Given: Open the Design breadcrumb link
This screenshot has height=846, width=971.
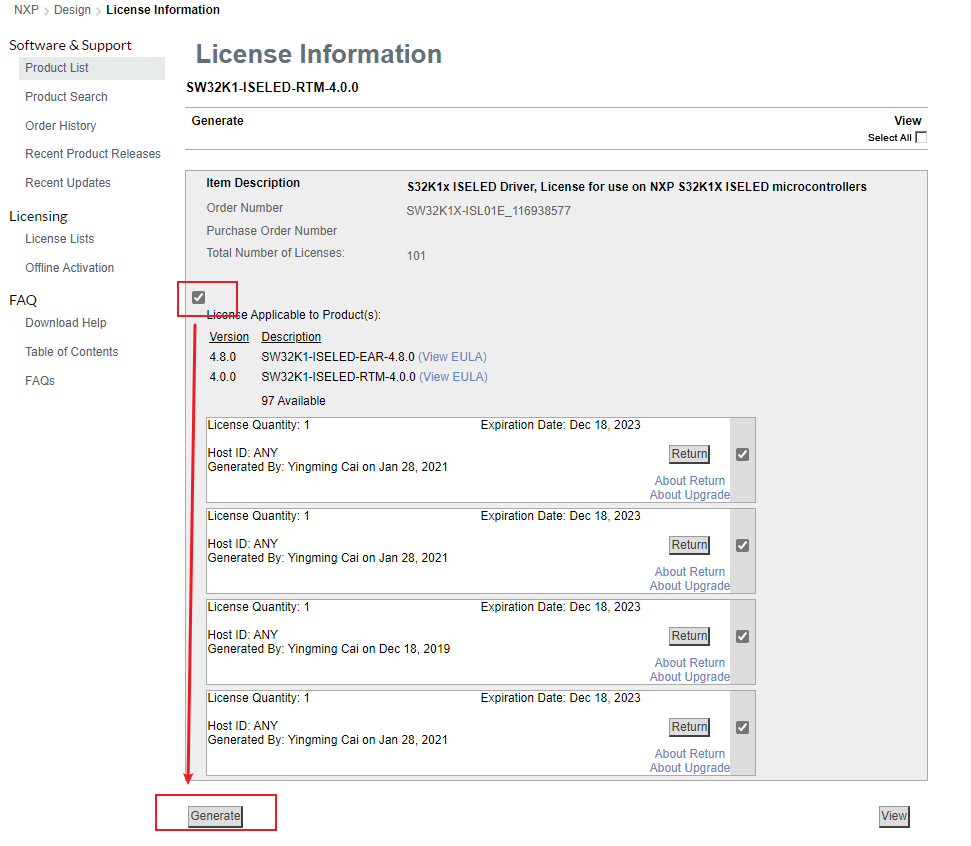Looking at the screenshot, I should coord(72,10).
